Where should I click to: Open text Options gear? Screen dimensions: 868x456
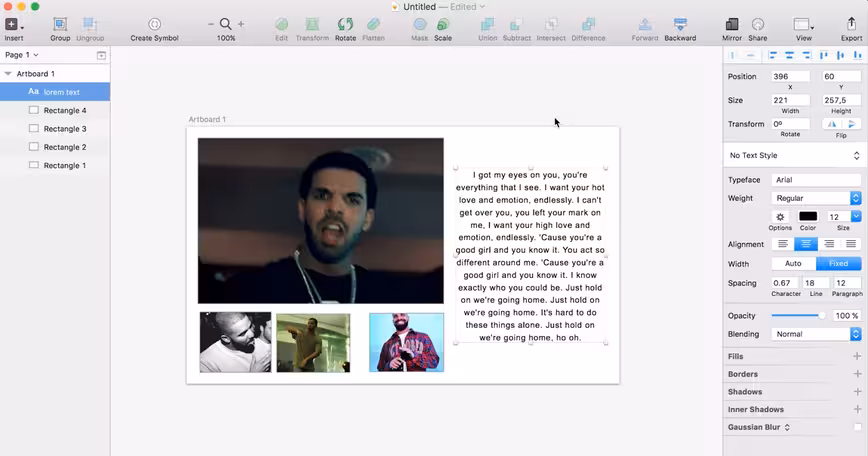pos(780,217)
